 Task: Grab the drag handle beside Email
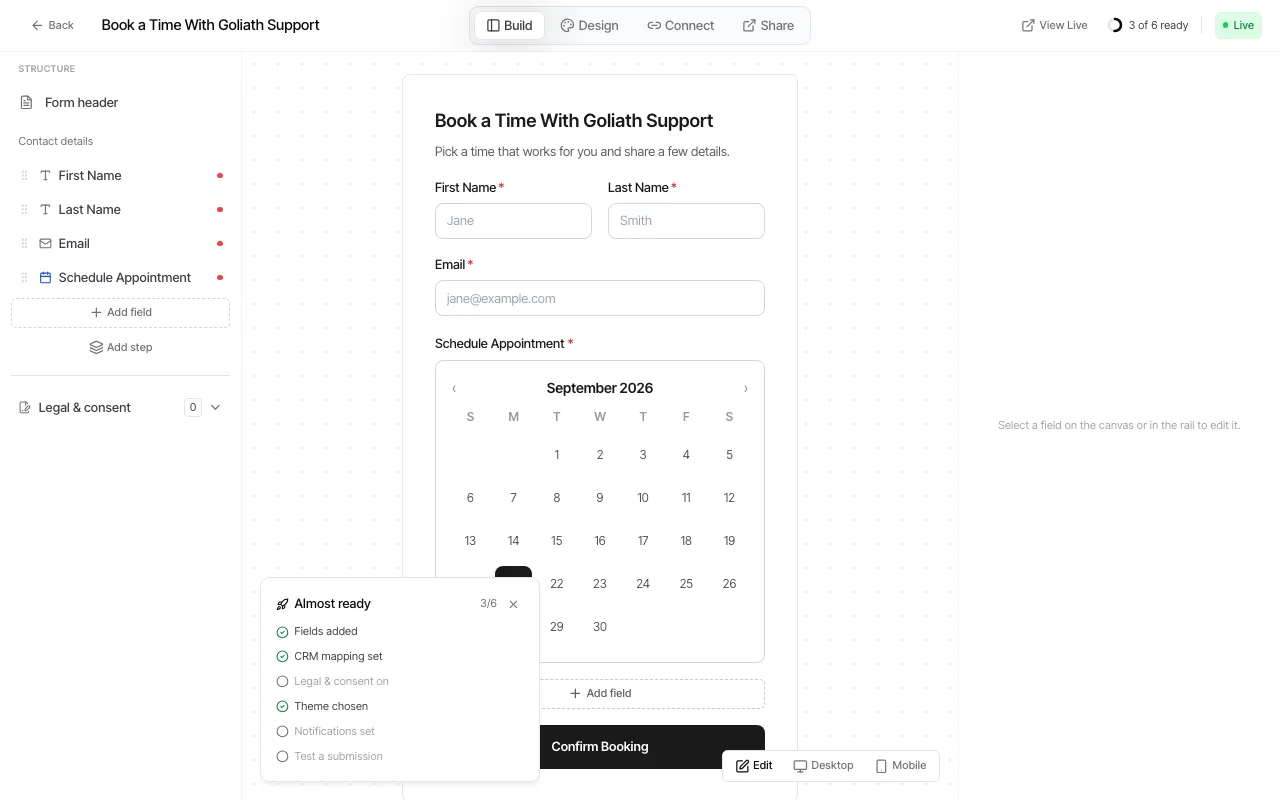[25, 243]
